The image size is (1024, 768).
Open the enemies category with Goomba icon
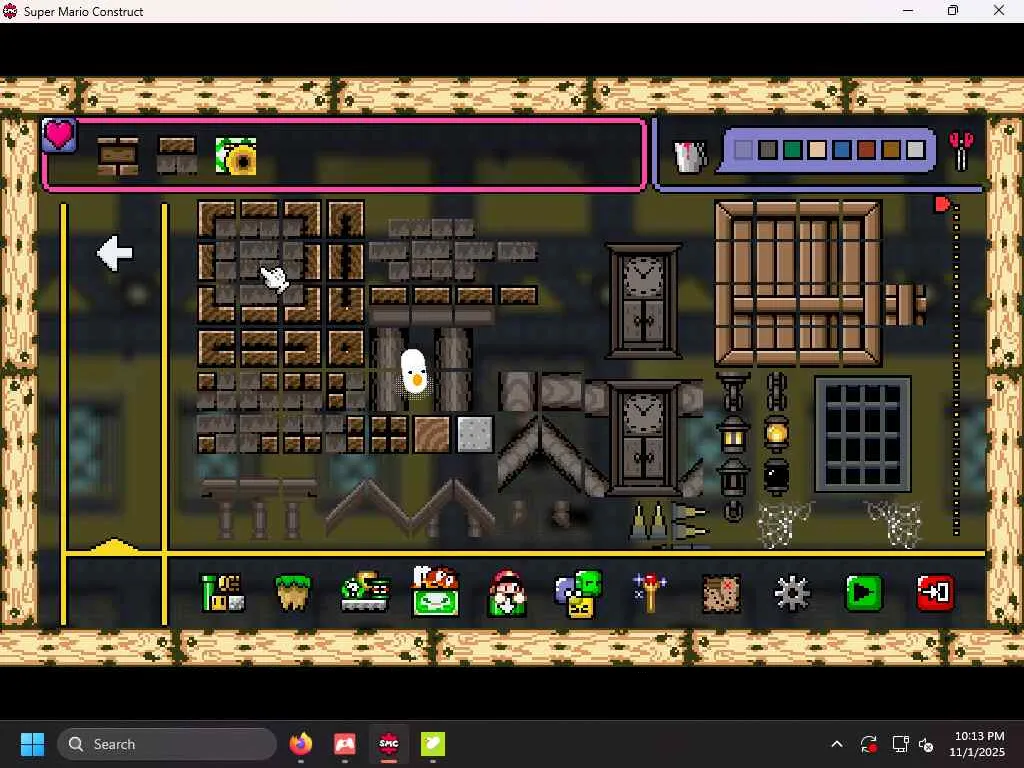pyautogui.click(x=436, y=592)
